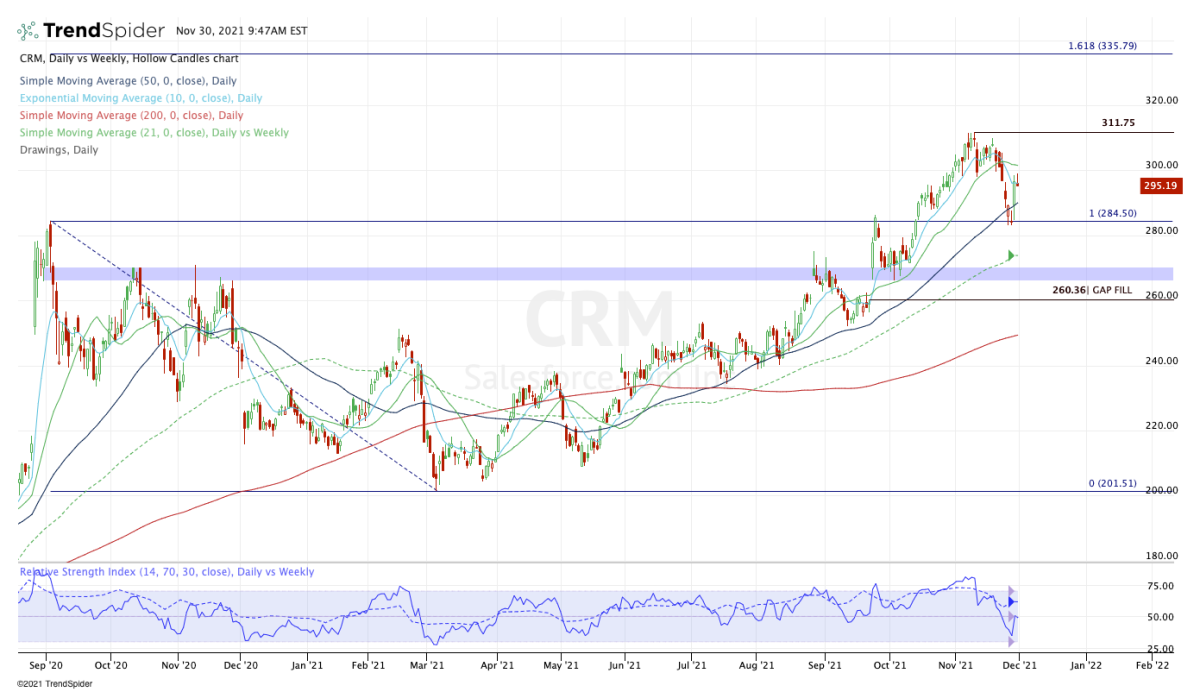Screen dimensions: 1200x692
Task: Click the Dec '20 date axis label
Action: [241, 663]
